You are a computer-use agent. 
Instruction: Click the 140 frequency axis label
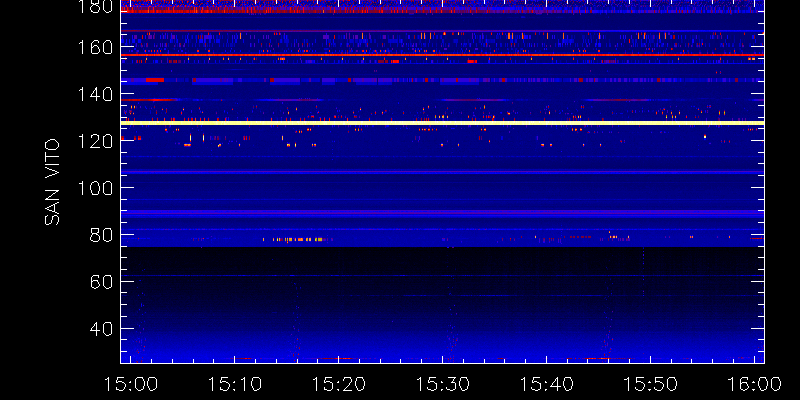point(94,94)
